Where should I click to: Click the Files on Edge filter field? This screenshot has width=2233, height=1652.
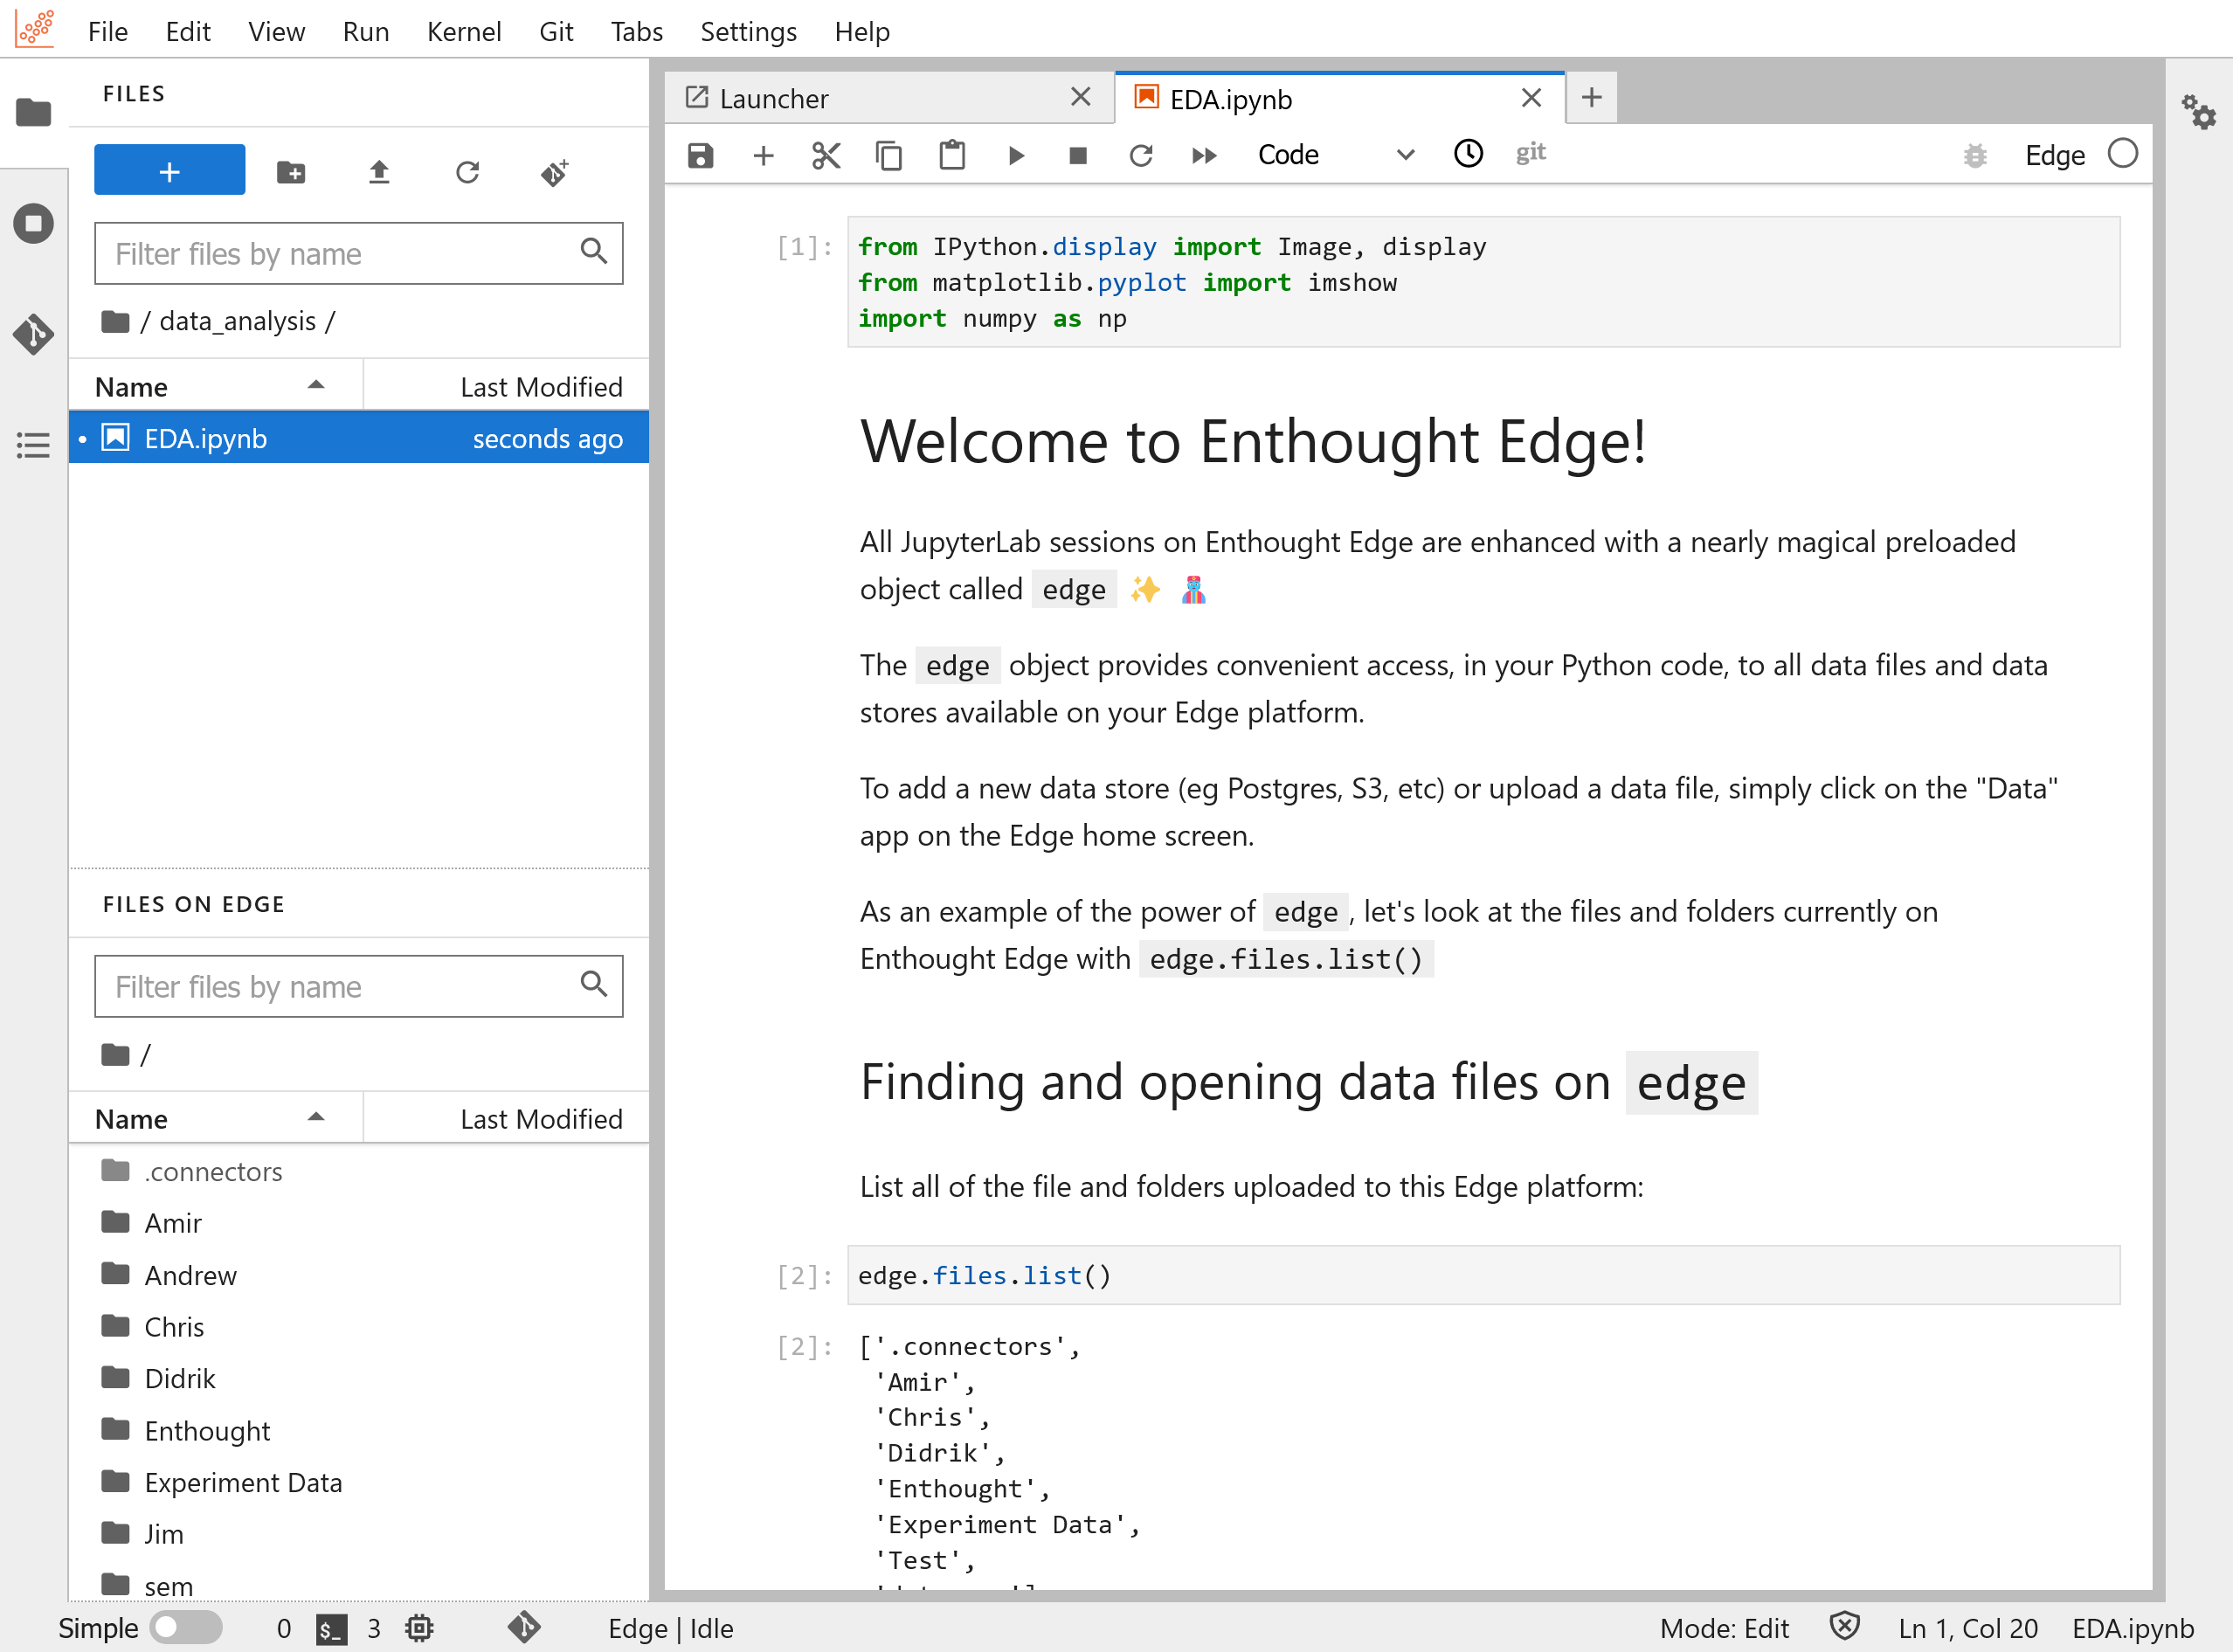coord(358,986)
